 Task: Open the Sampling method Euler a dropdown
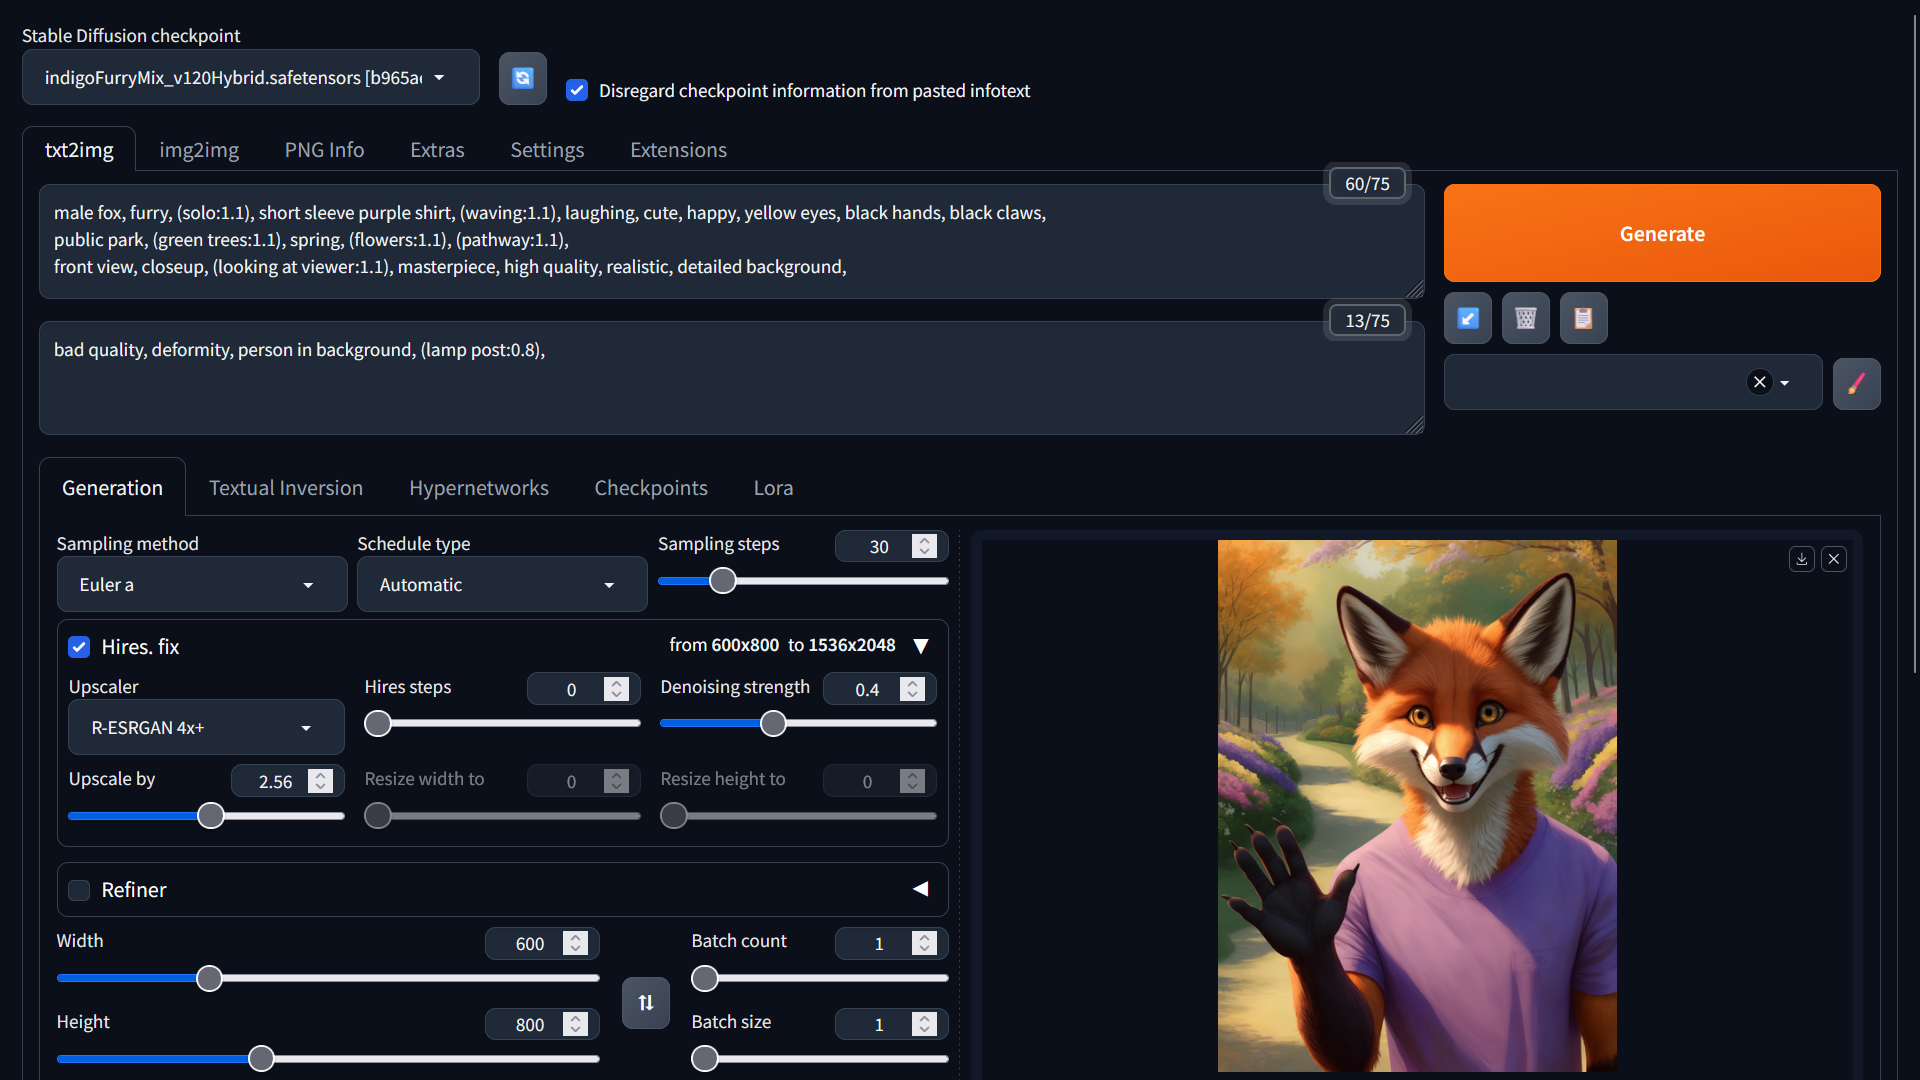tap(201, 585)
